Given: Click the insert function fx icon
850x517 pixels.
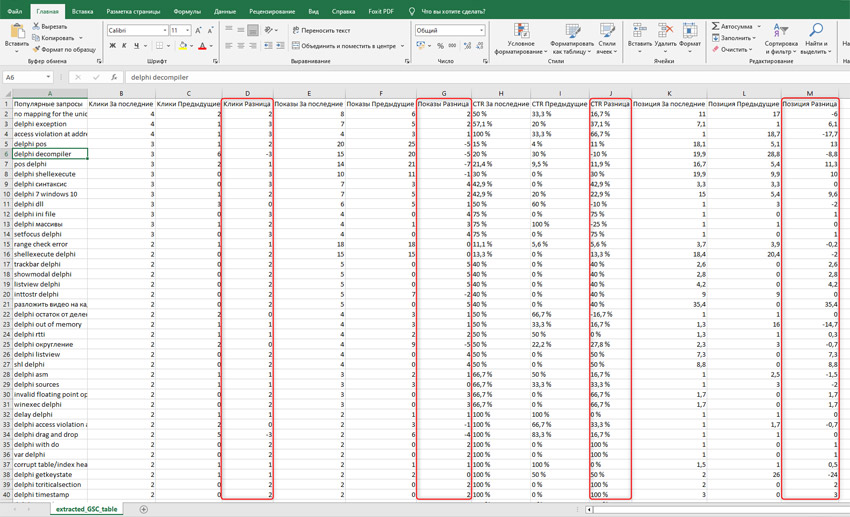Looking at the screenshot, I should [114, 77].
